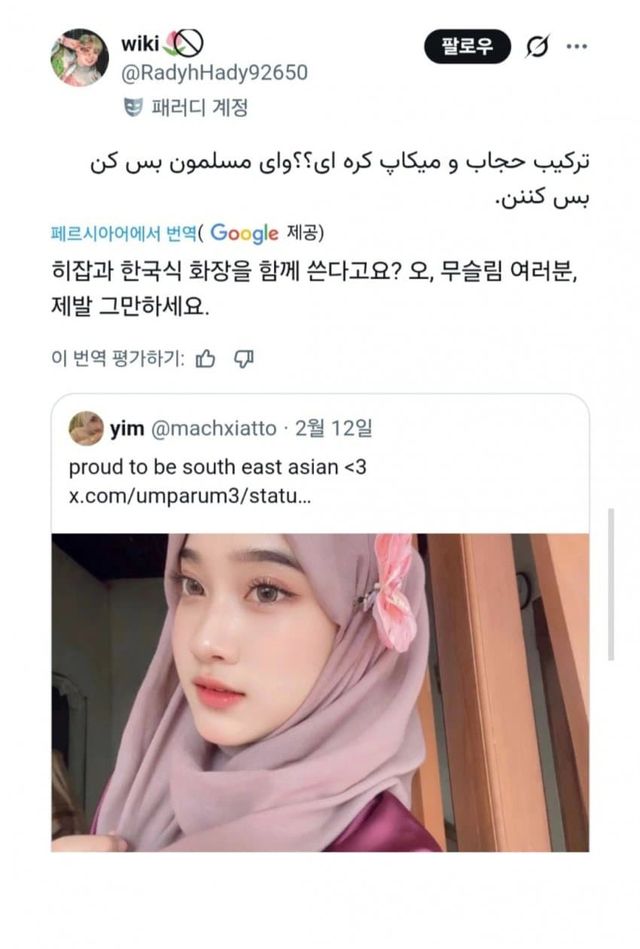Tap the Google logo in translation credit
The image size is (640, 949).
click(244, 233)
